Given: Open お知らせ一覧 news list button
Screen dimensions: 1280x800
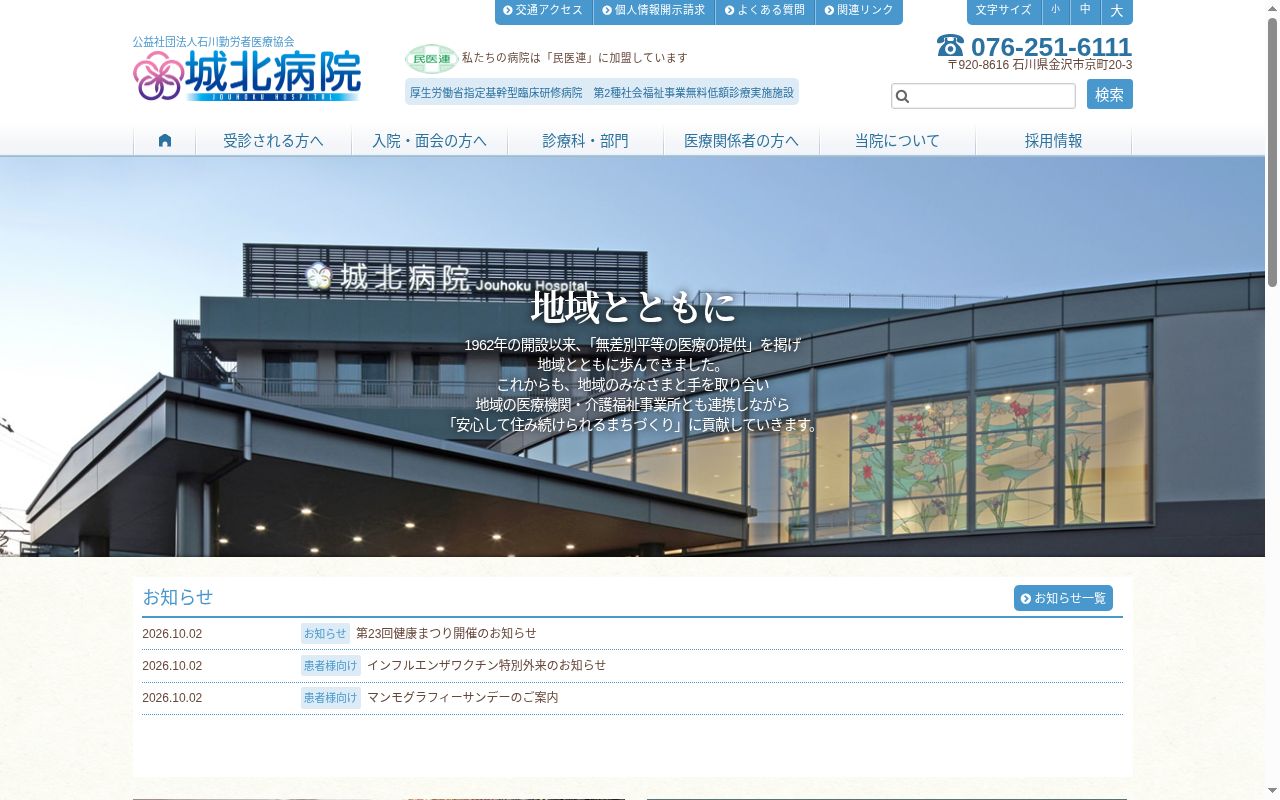Looking at the screenshot, I should pos(1063,598).
